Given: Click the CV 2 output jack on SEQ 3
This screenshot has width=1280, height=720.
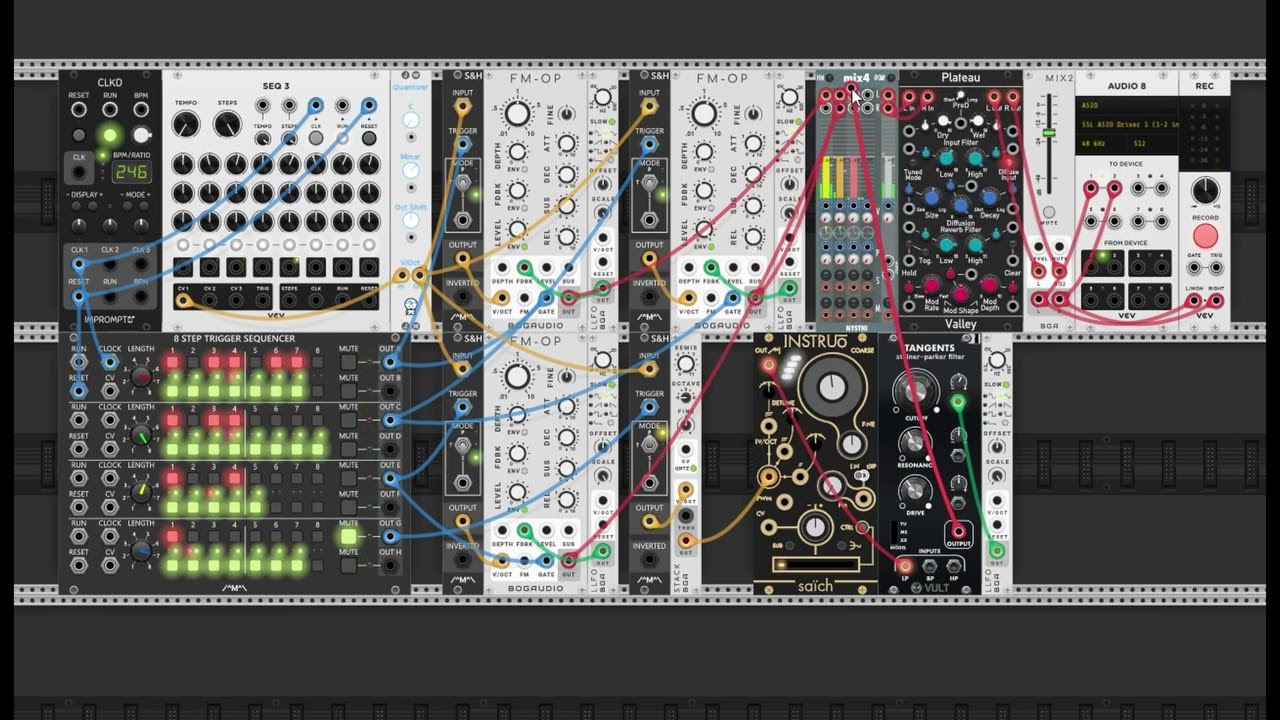Looking at the screenshot, I should pyautogui.click(x=210, y=300).
